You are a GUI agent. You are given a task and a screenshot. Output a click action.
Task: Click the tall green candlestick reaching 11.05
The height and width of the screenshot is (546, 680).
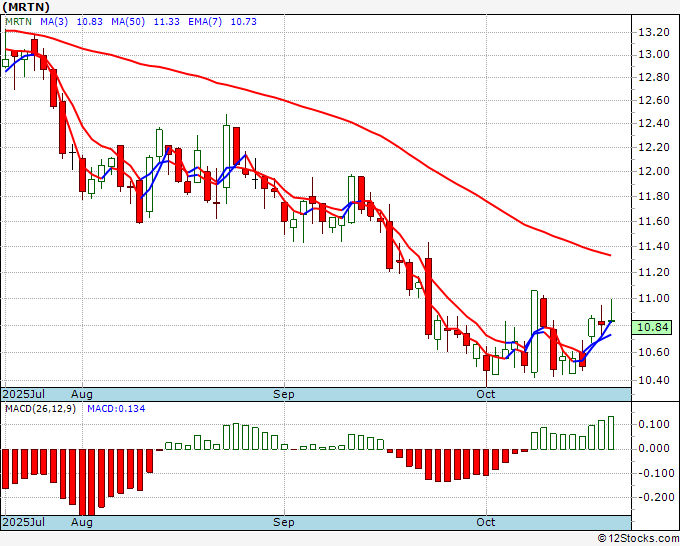pyautogui.click(x=534, y=332)
